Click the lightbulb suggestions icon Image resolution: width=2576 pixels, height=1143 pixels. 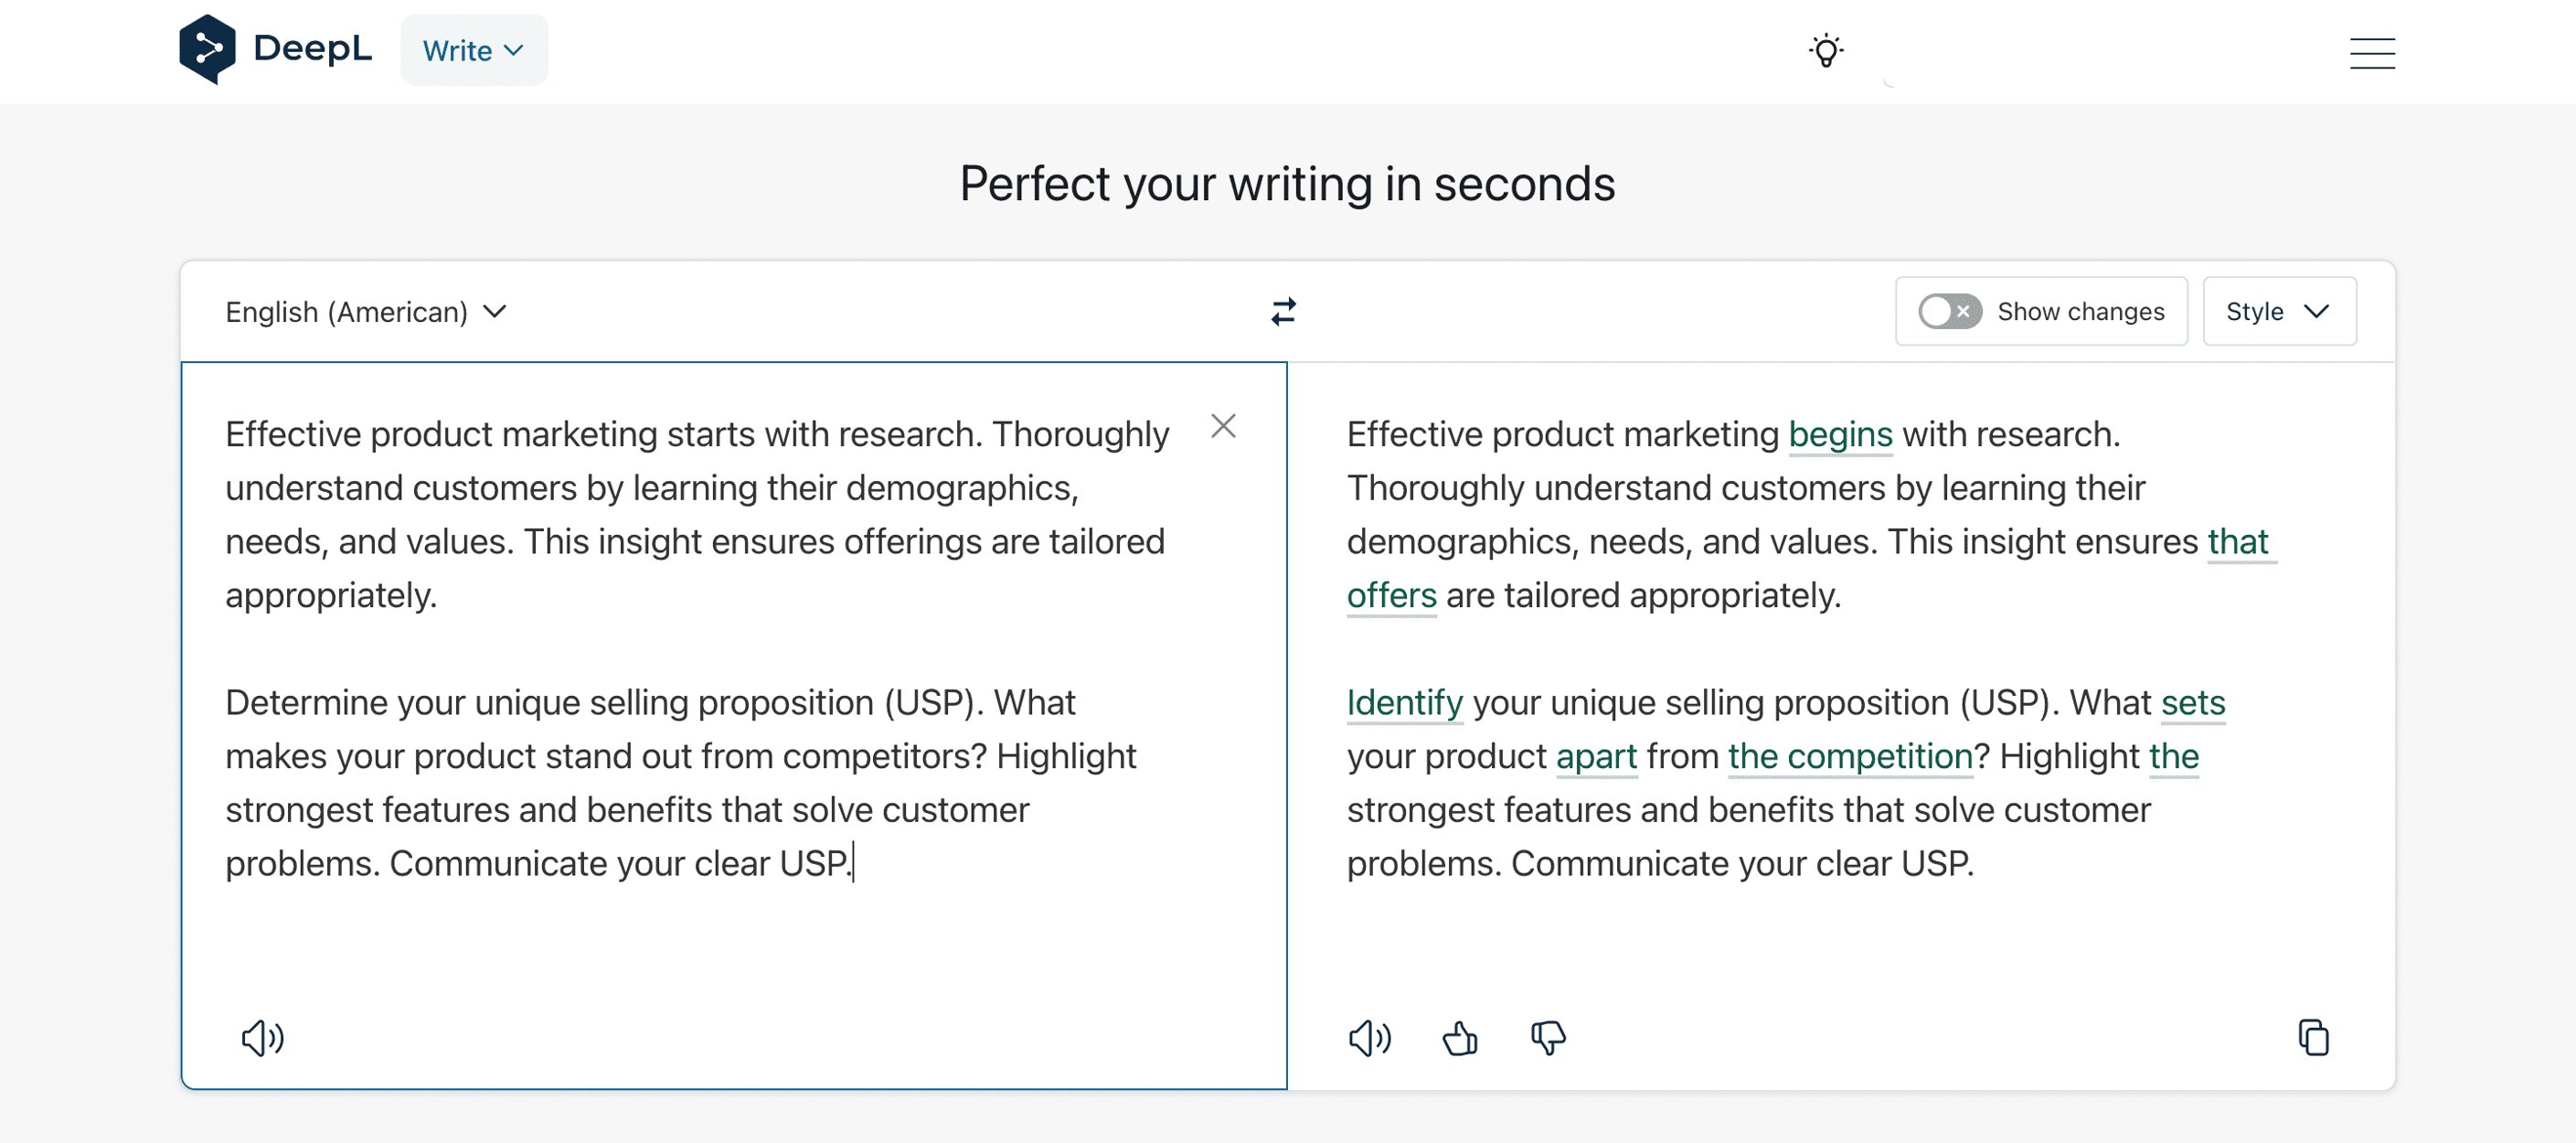pyautogui.click(x=1826, y=50)
